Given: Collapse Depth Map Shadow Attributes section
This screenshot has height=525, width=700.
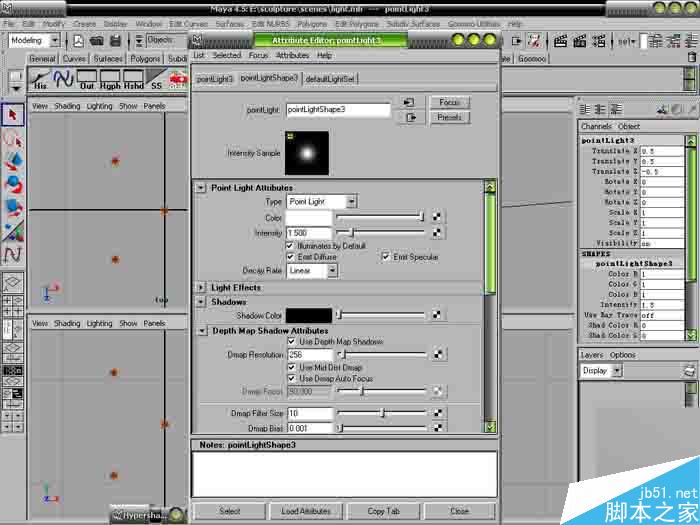Looking at the screenshot, I should (x=202, y=331).
